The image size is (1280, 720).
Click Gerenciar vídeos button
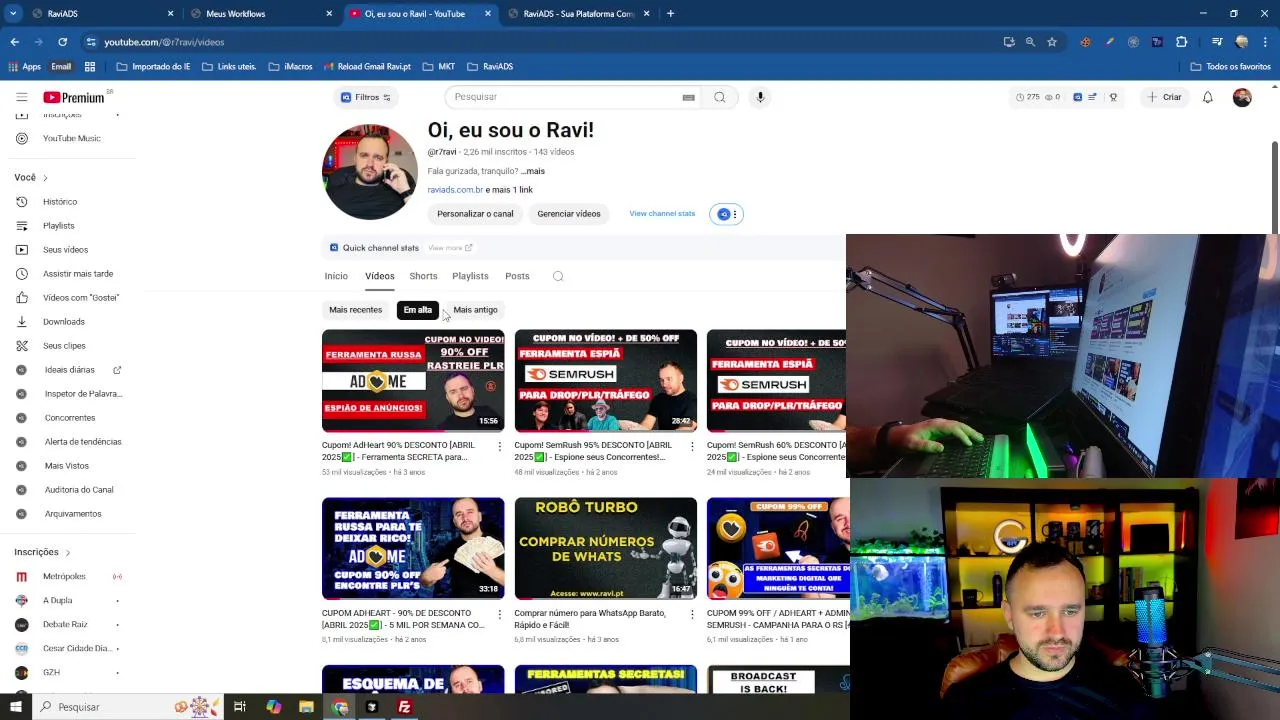click(x=569, y=214)
